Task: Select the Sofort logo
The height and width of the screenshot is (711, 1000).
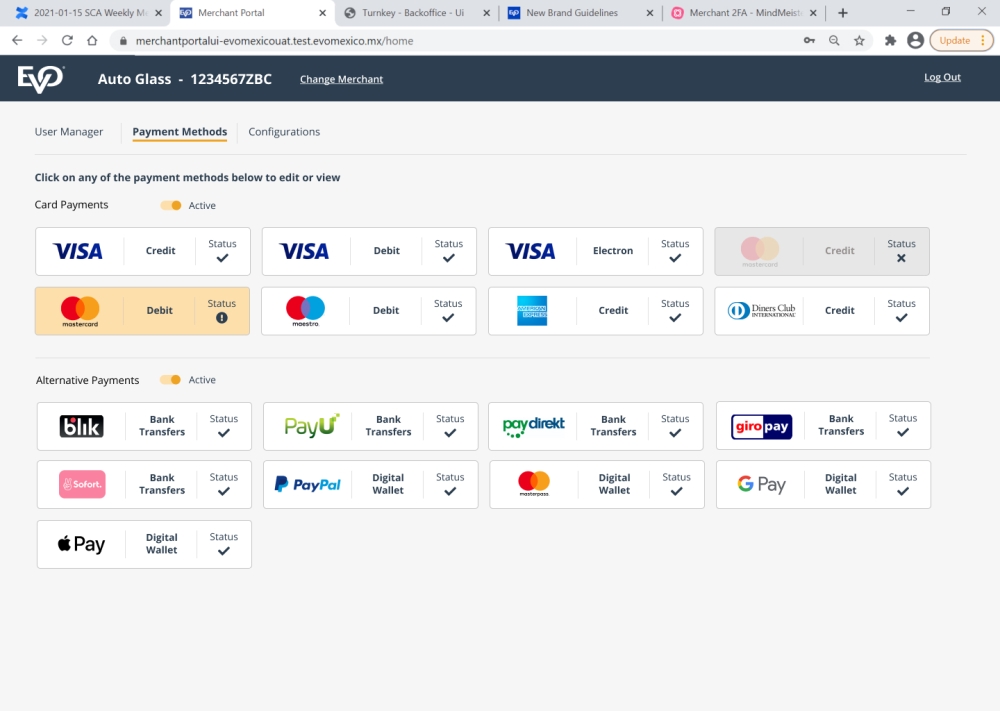Action: [x=82, y=484]
